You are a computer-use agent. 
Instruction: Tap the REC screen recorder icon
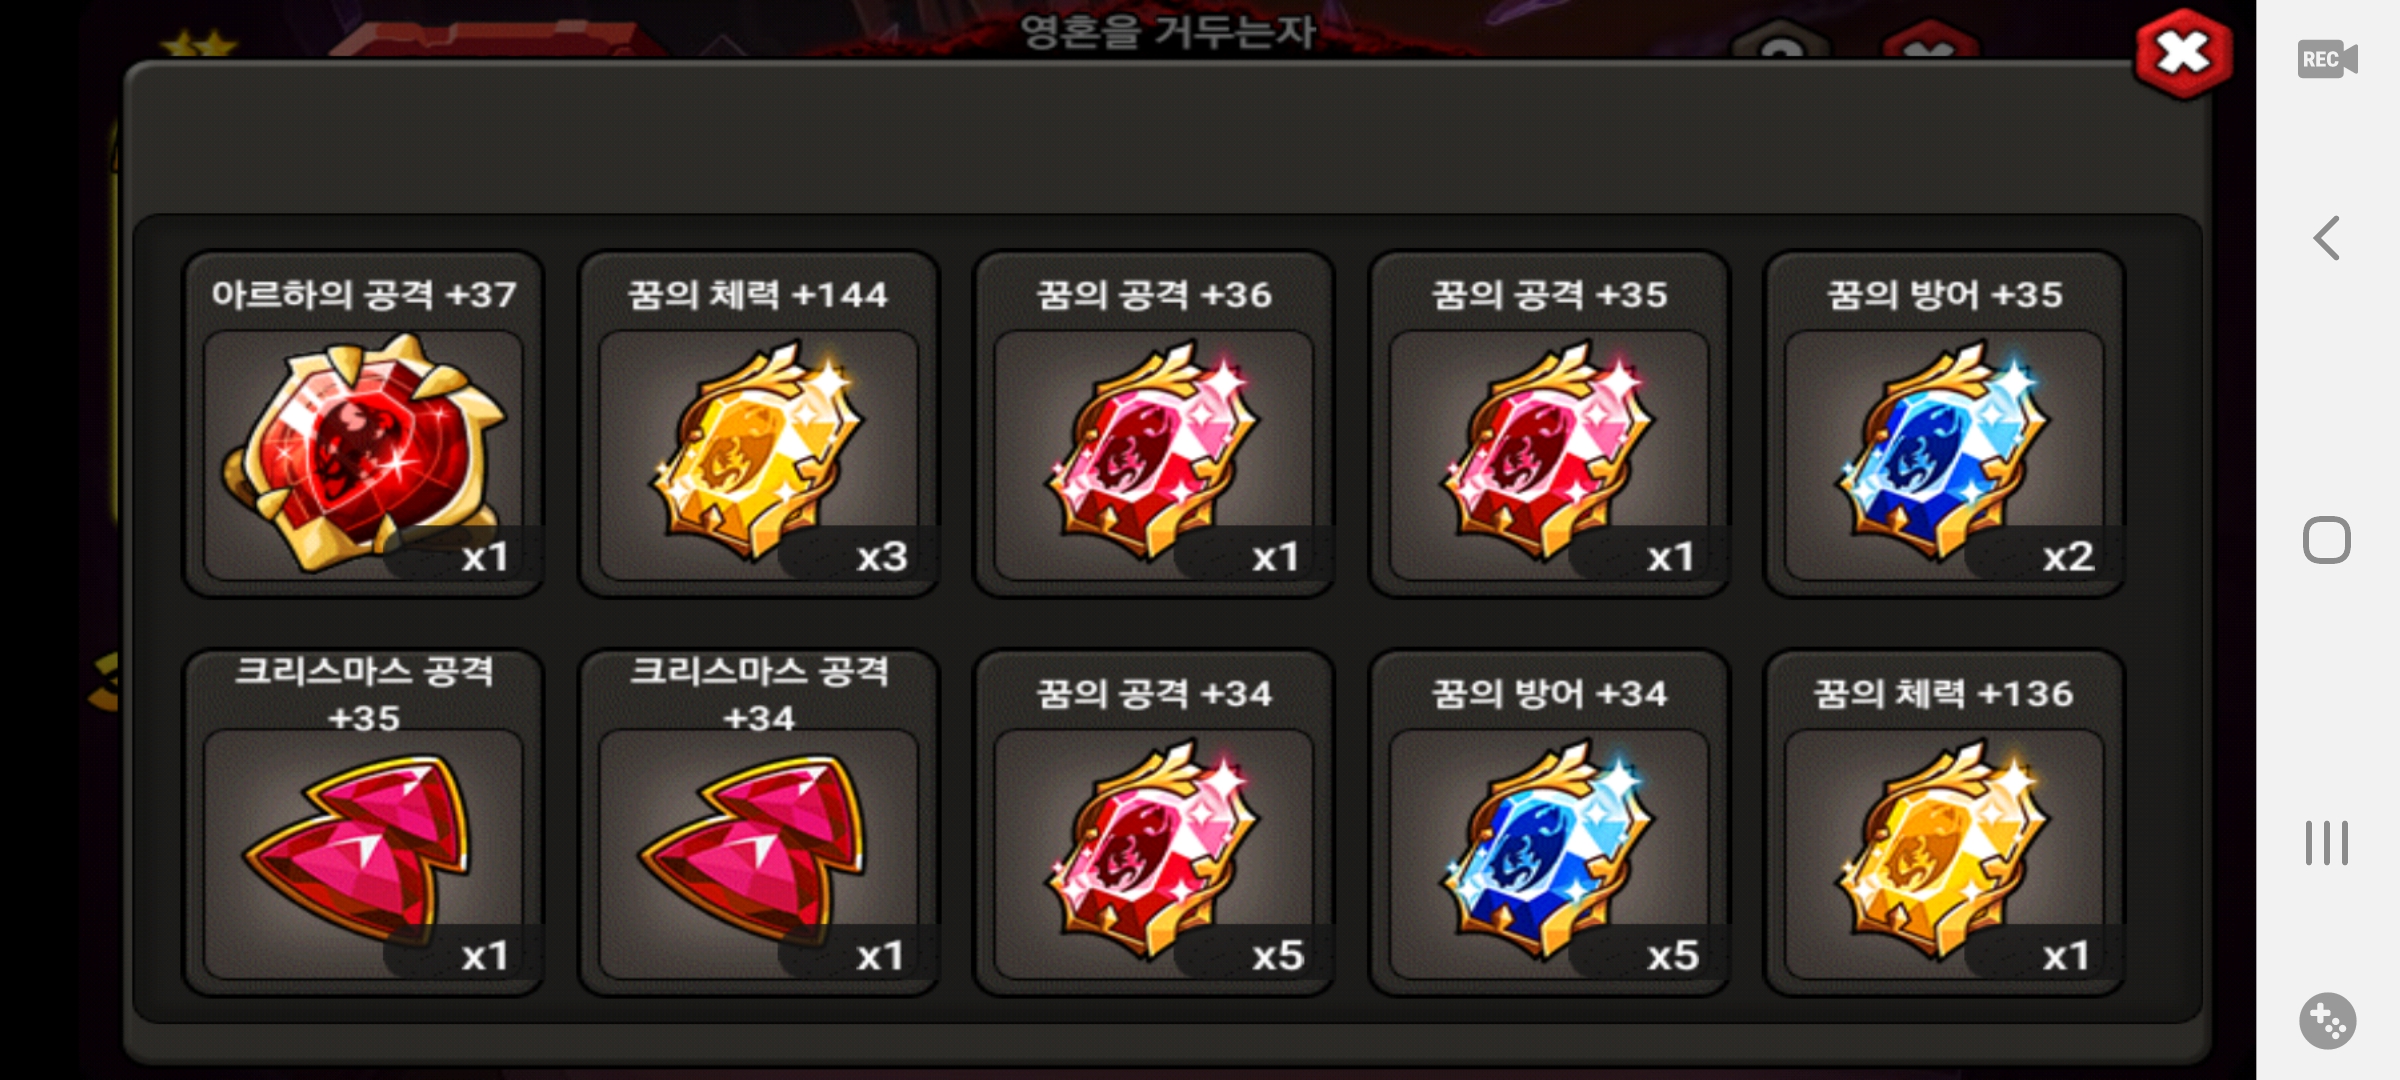coord(2327,60)
